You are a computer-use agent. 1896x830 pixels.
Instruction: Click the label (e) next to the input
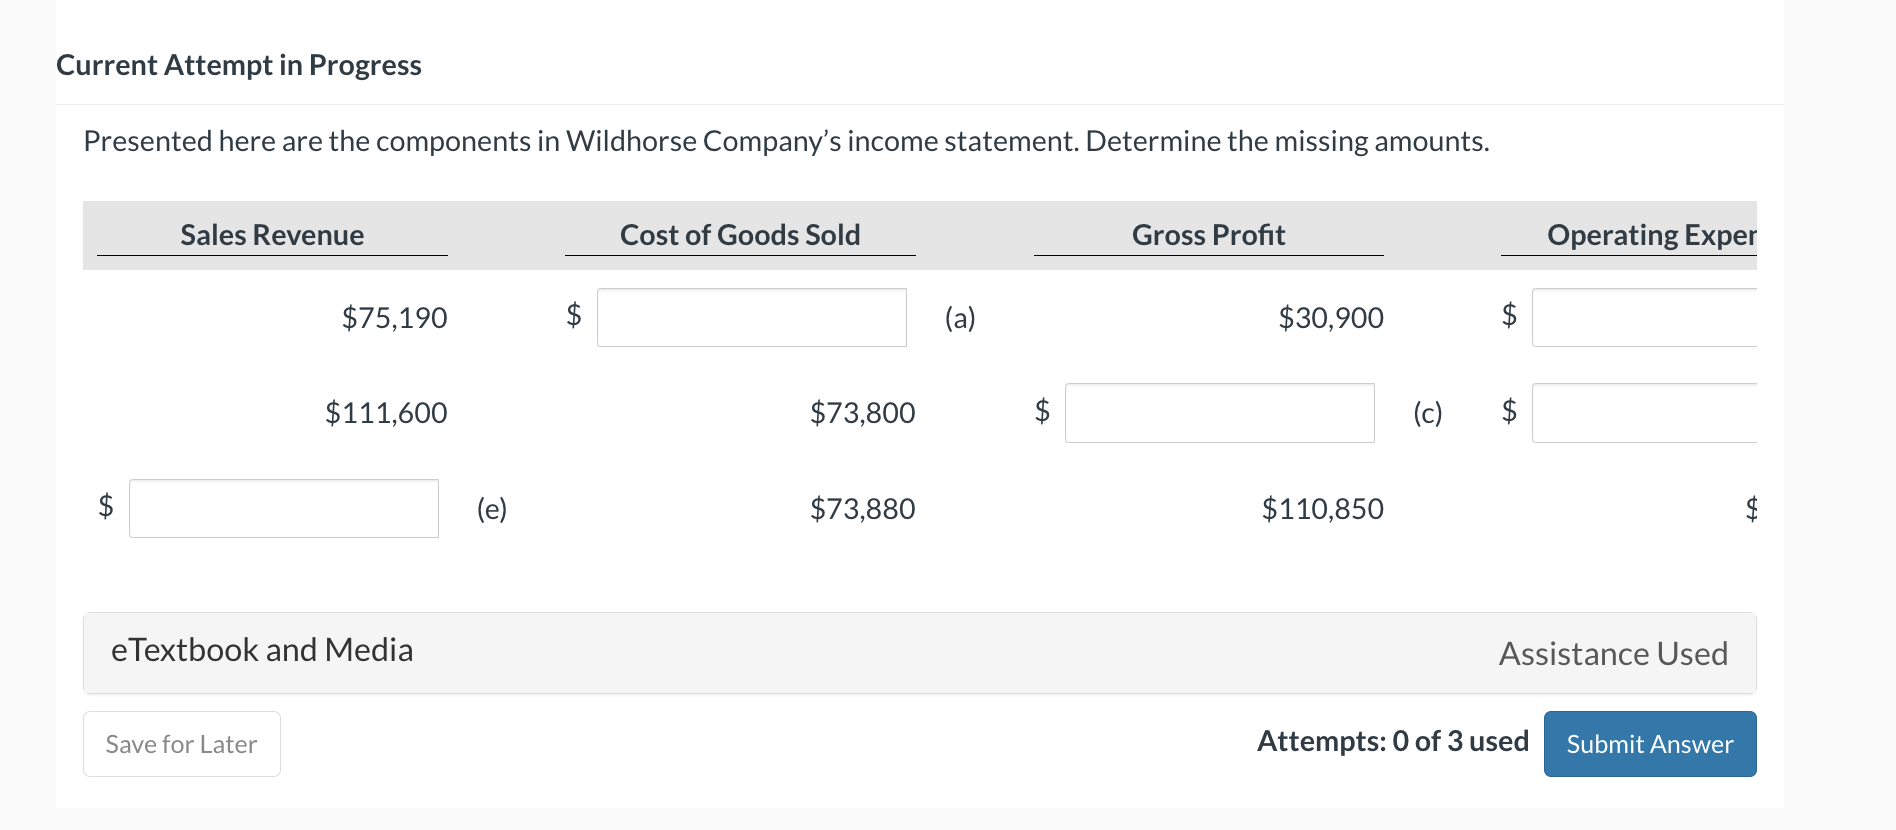point(491,508)
